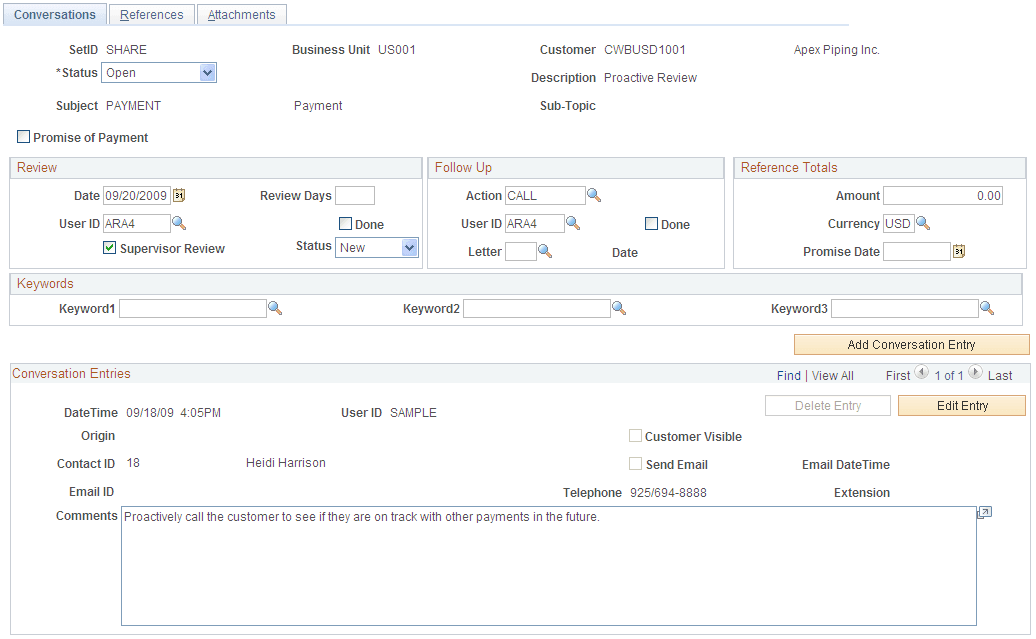
Task: Click the View All link
Action: click(833, 375)
